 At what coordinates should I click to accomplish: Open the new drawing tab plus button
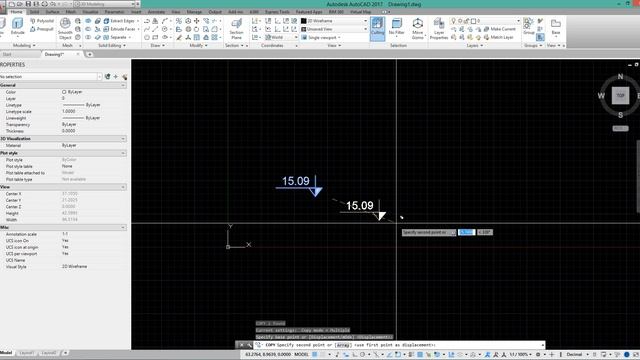tap(89, 54)
